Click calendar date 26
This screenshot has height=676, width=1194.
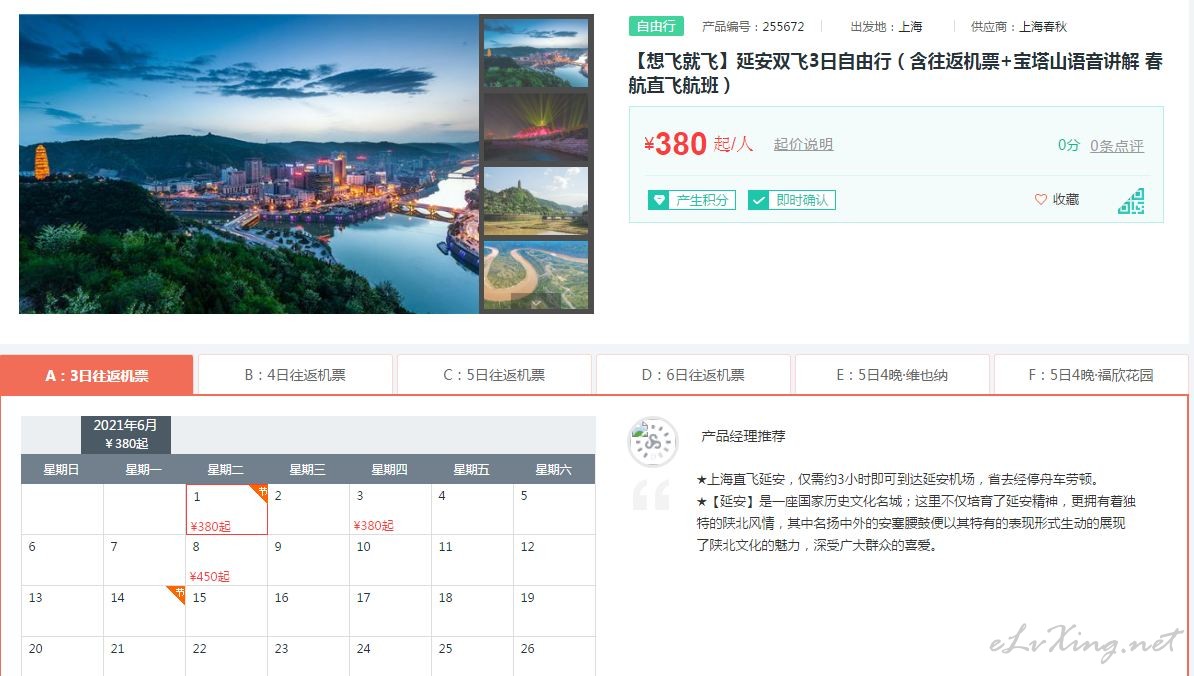[554, 656]
